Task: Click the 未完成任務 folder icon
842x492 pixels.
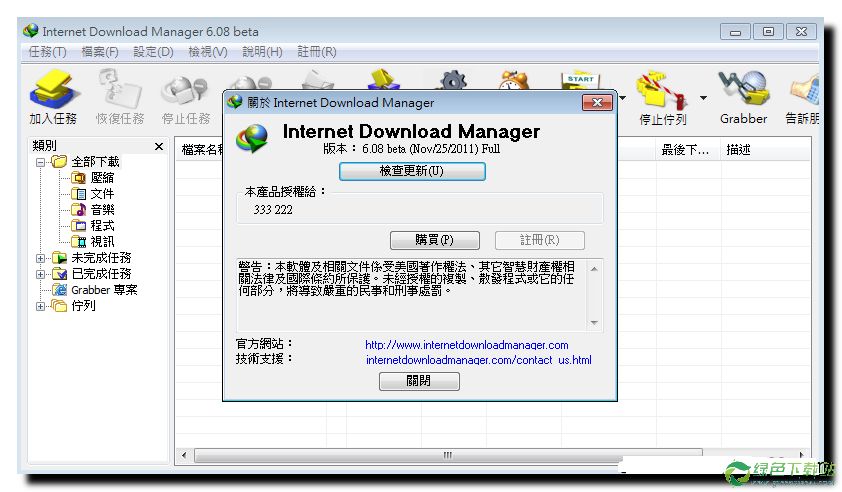Action: 59,258
